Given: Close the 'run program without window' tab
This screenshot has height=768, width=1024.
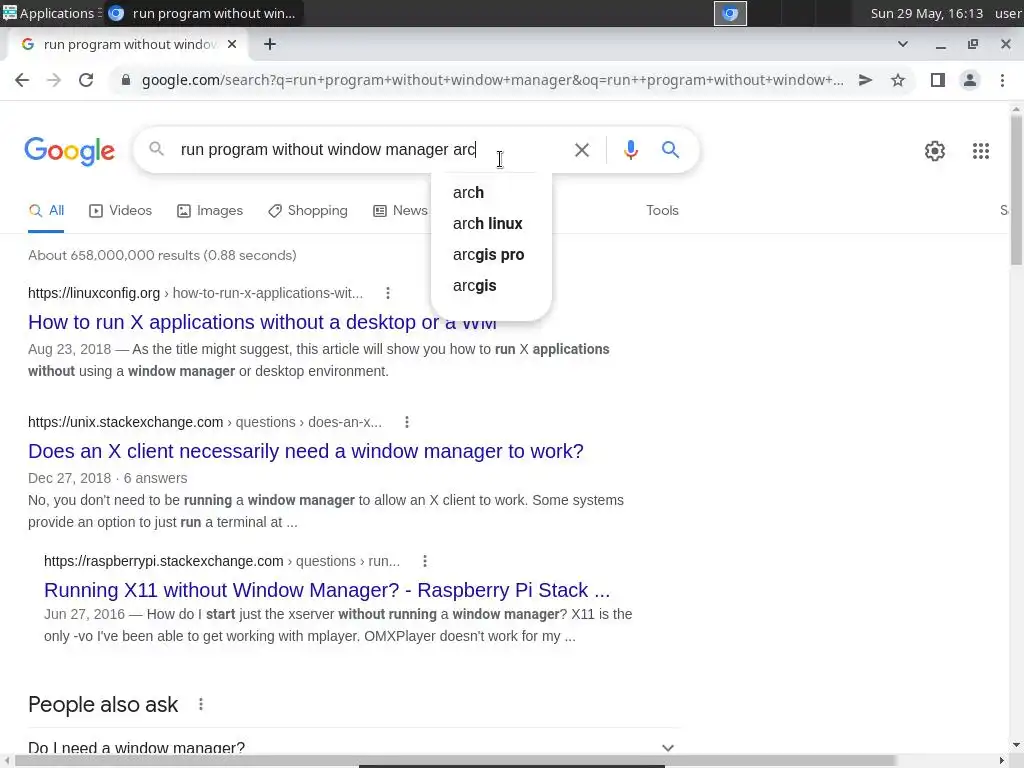Looking at the screenshot, I should click(232, 44).
